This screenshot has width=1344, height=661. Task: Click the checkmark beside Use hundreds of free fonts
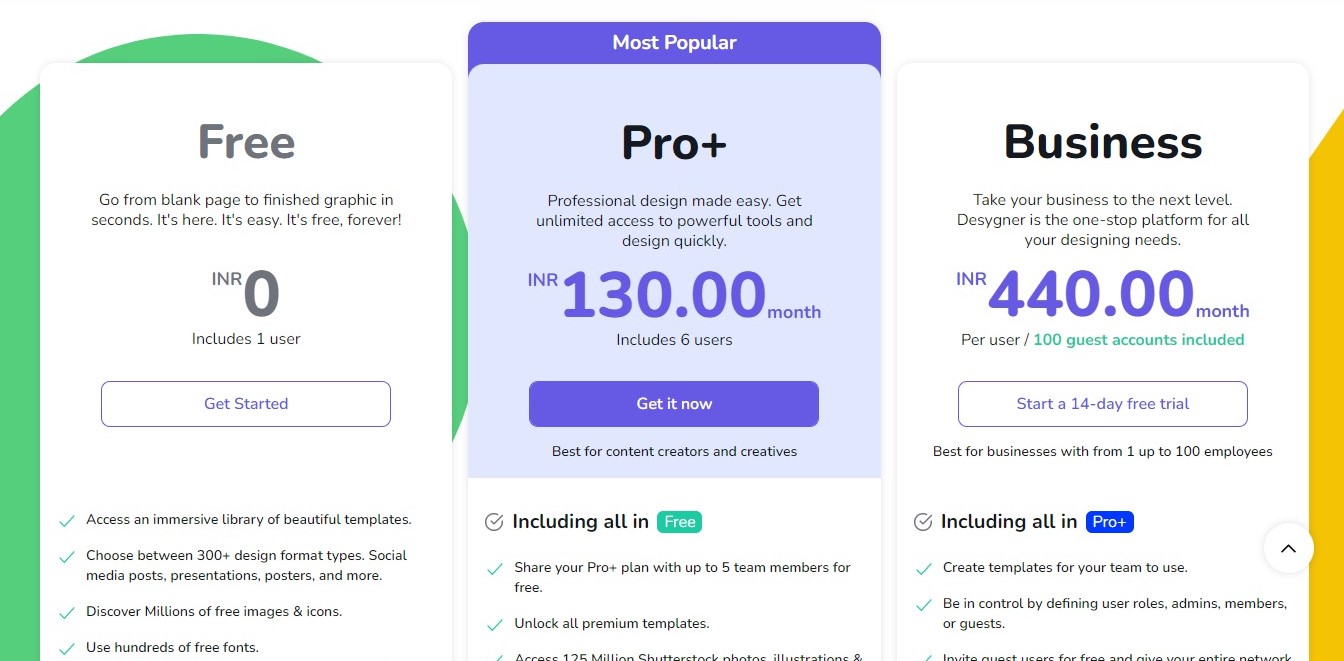67,649
